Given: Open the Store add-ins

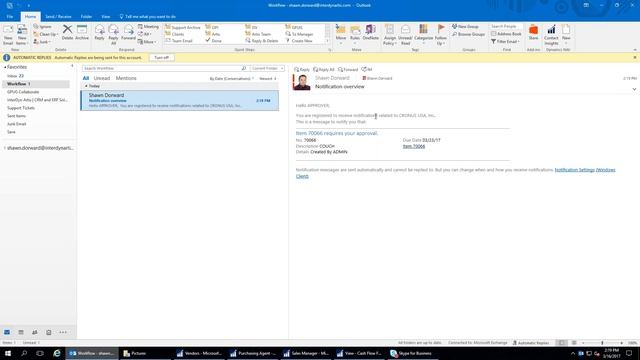Looking at the screenshot, I should click(533, 32).
